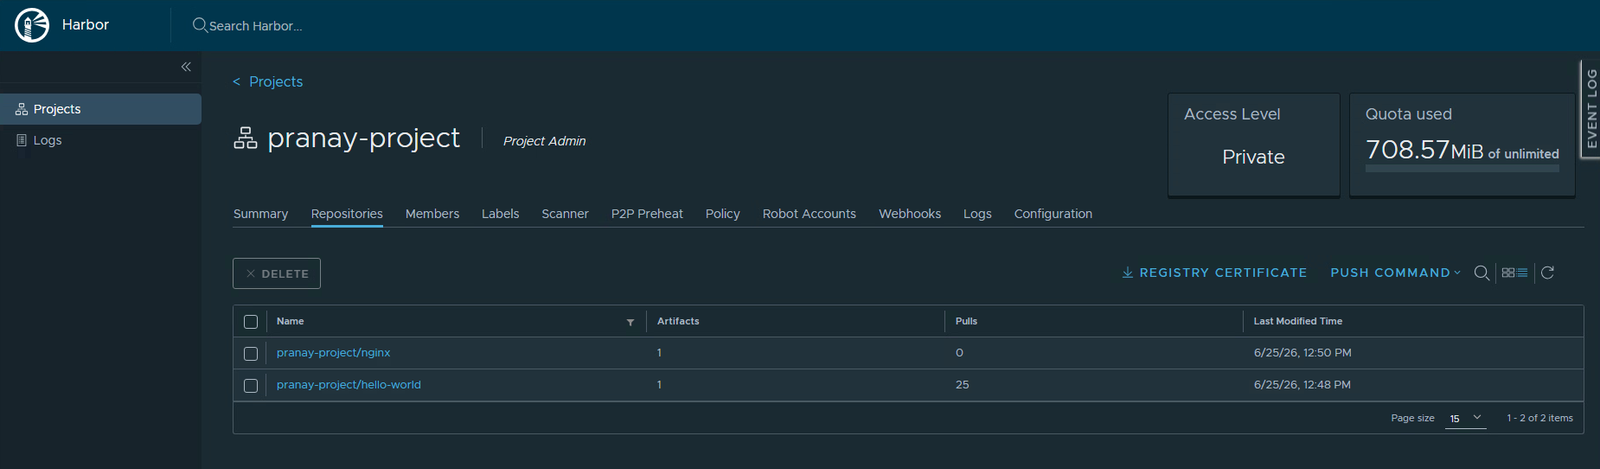The image size is (1600, 469).
Task: Click Registry Certificate link
Action: [1214, 273]
